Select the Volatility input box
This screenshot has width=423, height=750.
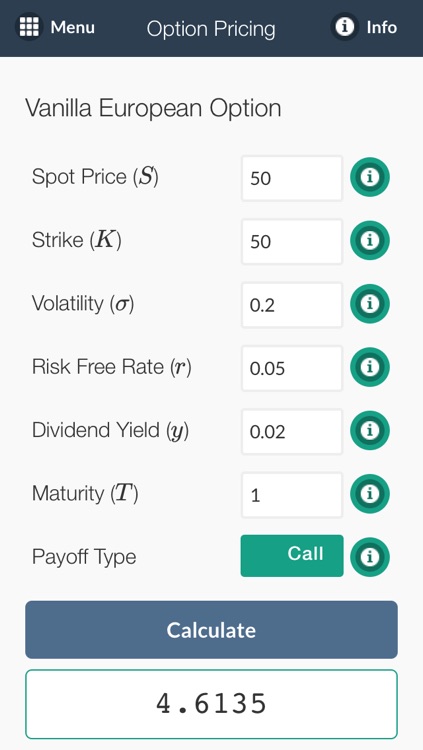click(292, 305)
